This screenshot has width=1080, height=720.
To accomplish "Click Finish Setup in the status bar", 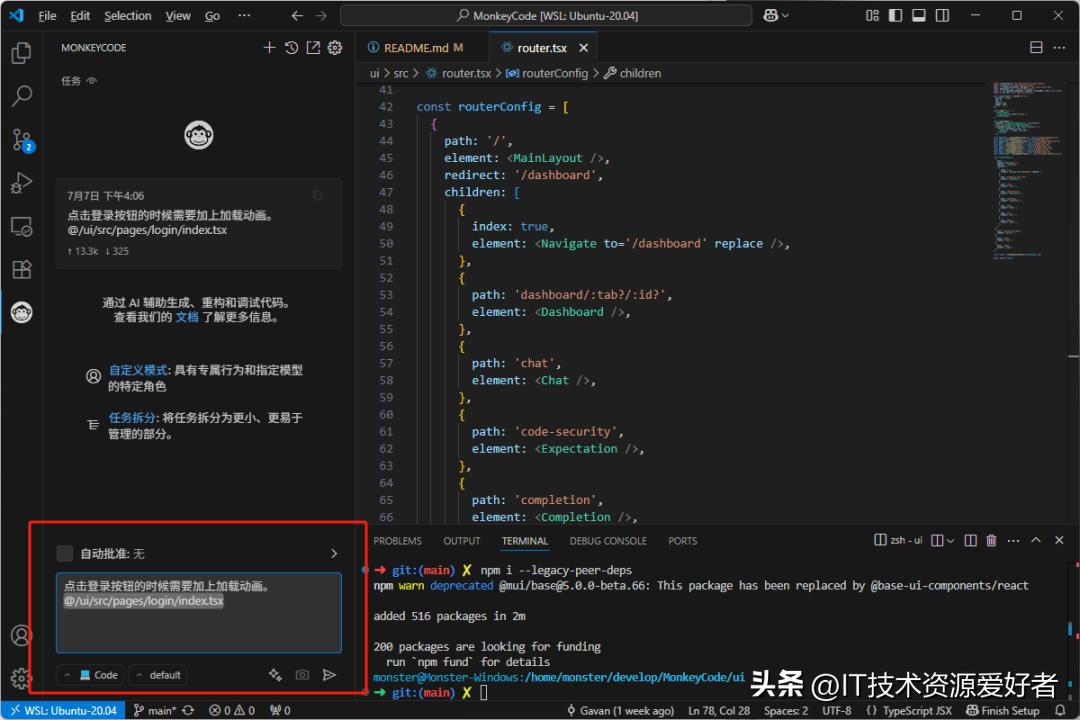I will pos(1003,710).
